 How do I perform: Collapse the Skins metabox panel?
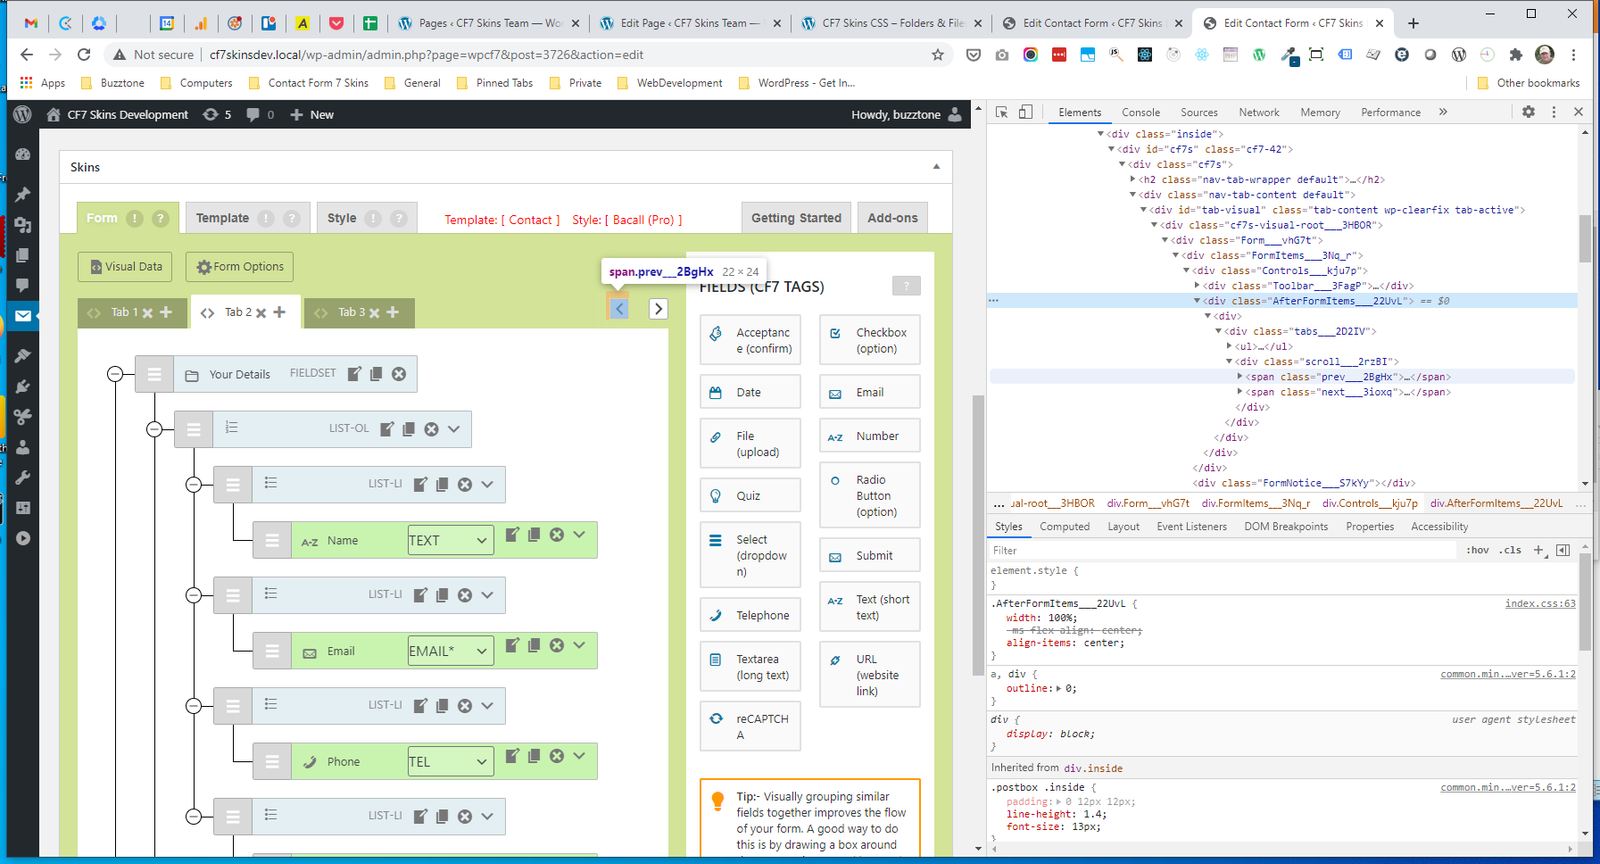coord(936,167)
